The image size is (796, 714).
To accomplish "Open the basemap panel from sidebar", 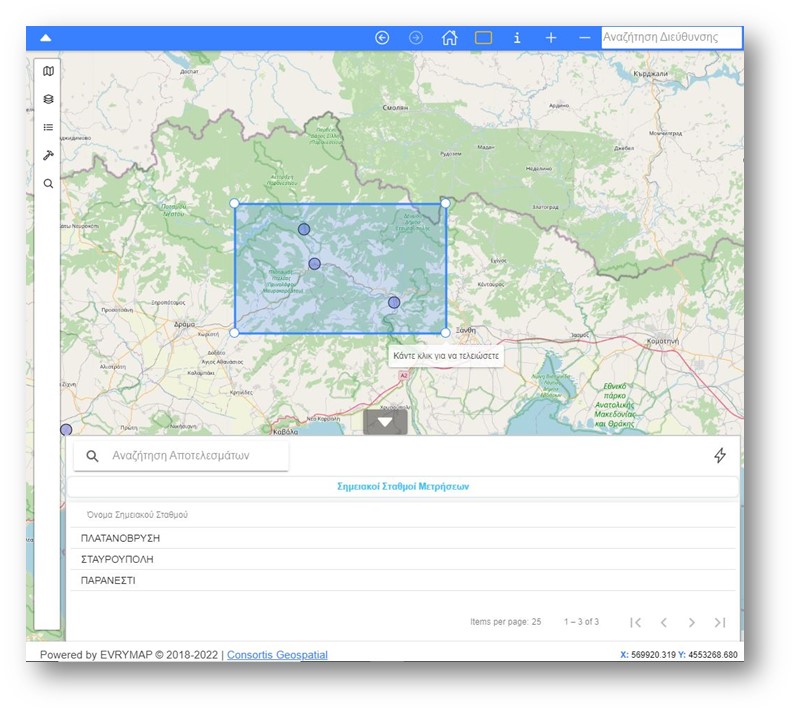I will coord(48,71).
